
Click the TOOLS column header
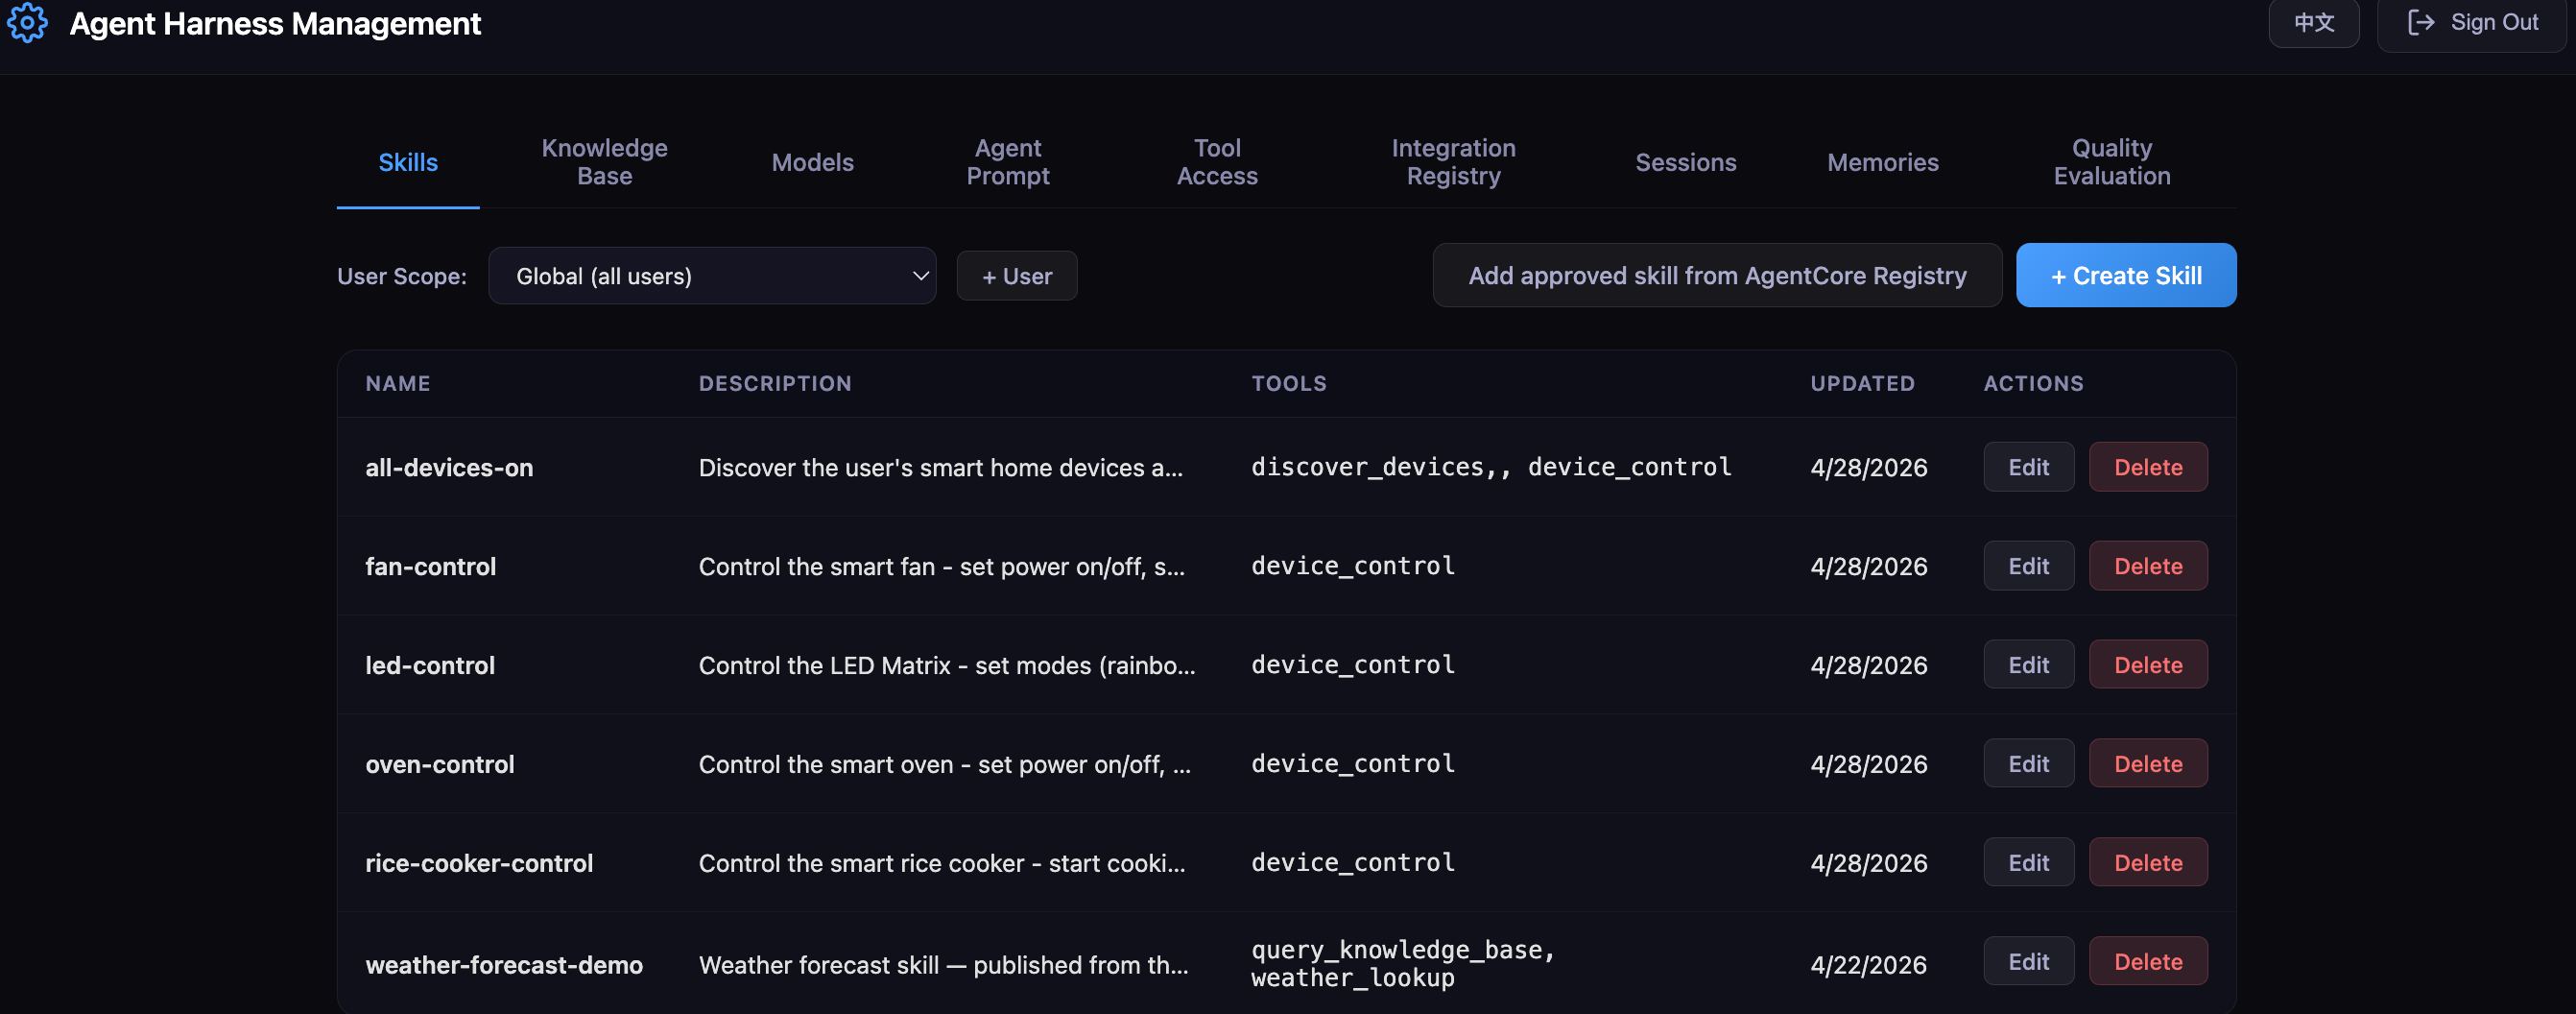click(x=1288, y=383)
